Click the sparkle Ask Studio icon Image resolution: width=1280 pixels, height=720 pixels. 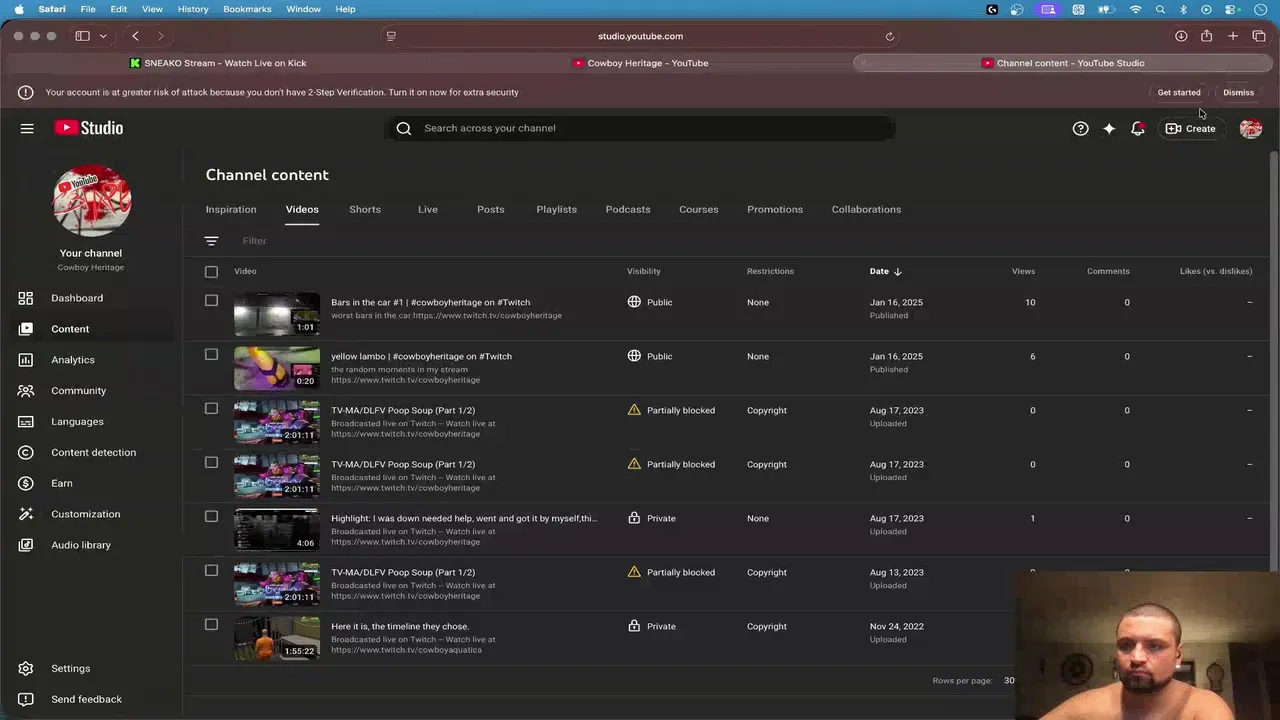pyautogui.click(x=1109, y=128)
